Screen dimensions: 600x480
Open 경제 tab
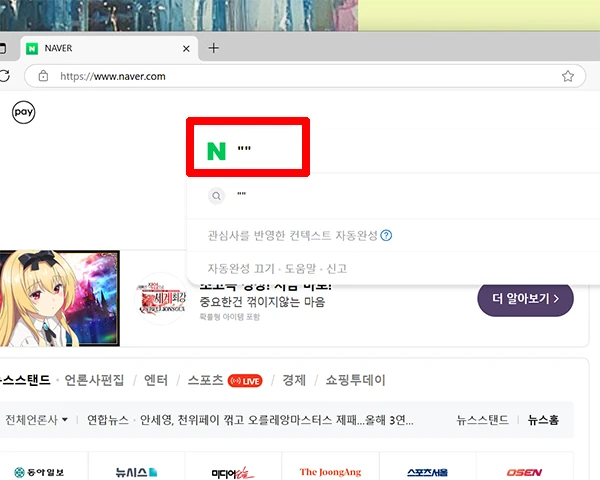tap(294, 380)
